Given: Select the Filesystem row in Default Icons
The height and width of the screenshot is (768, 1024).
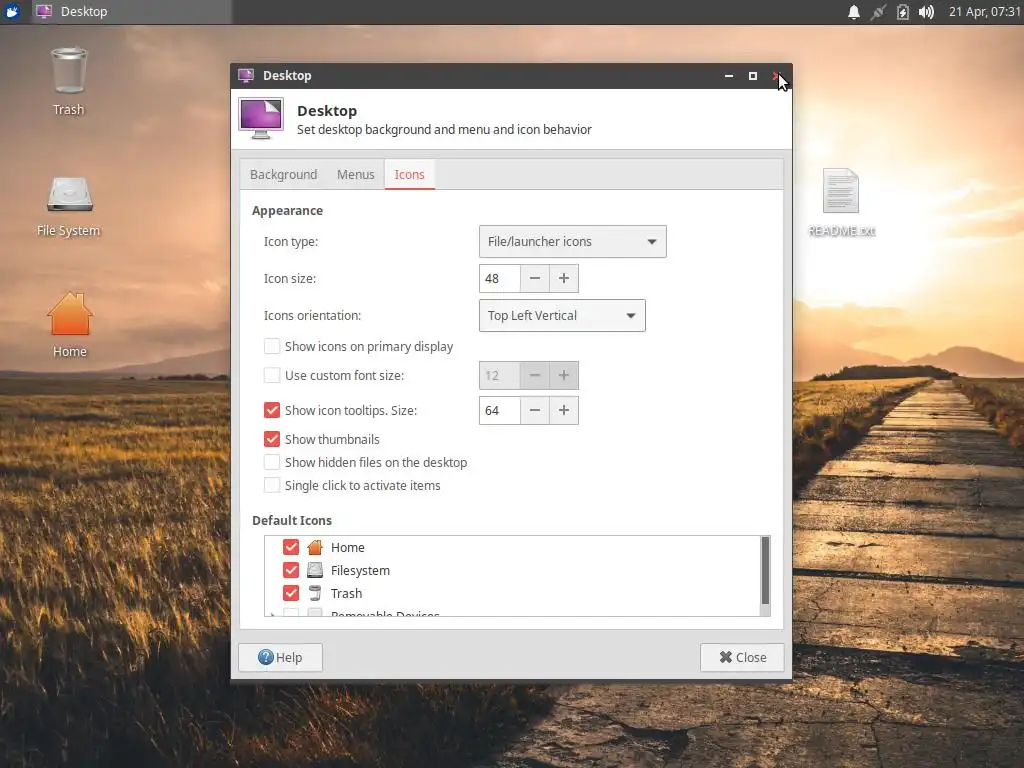Looking at the screenshot, I should tap(513, 570).
